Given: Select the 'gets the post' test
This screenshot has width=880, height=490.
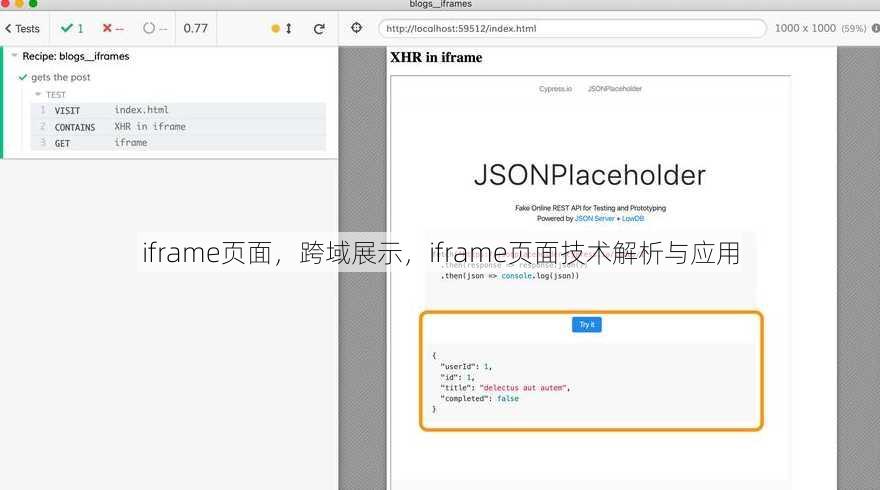Looking at the screenshot, I should [x=61, y=77].
